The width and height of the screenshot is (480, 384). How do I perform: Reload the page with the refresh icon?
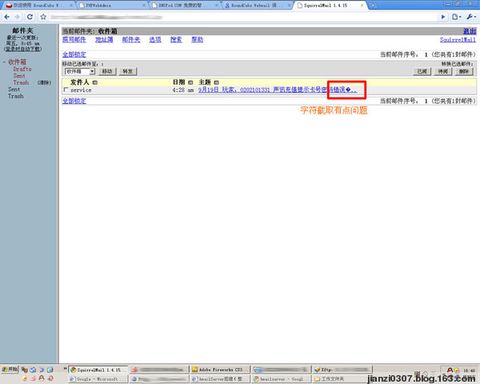pos(30,17)
